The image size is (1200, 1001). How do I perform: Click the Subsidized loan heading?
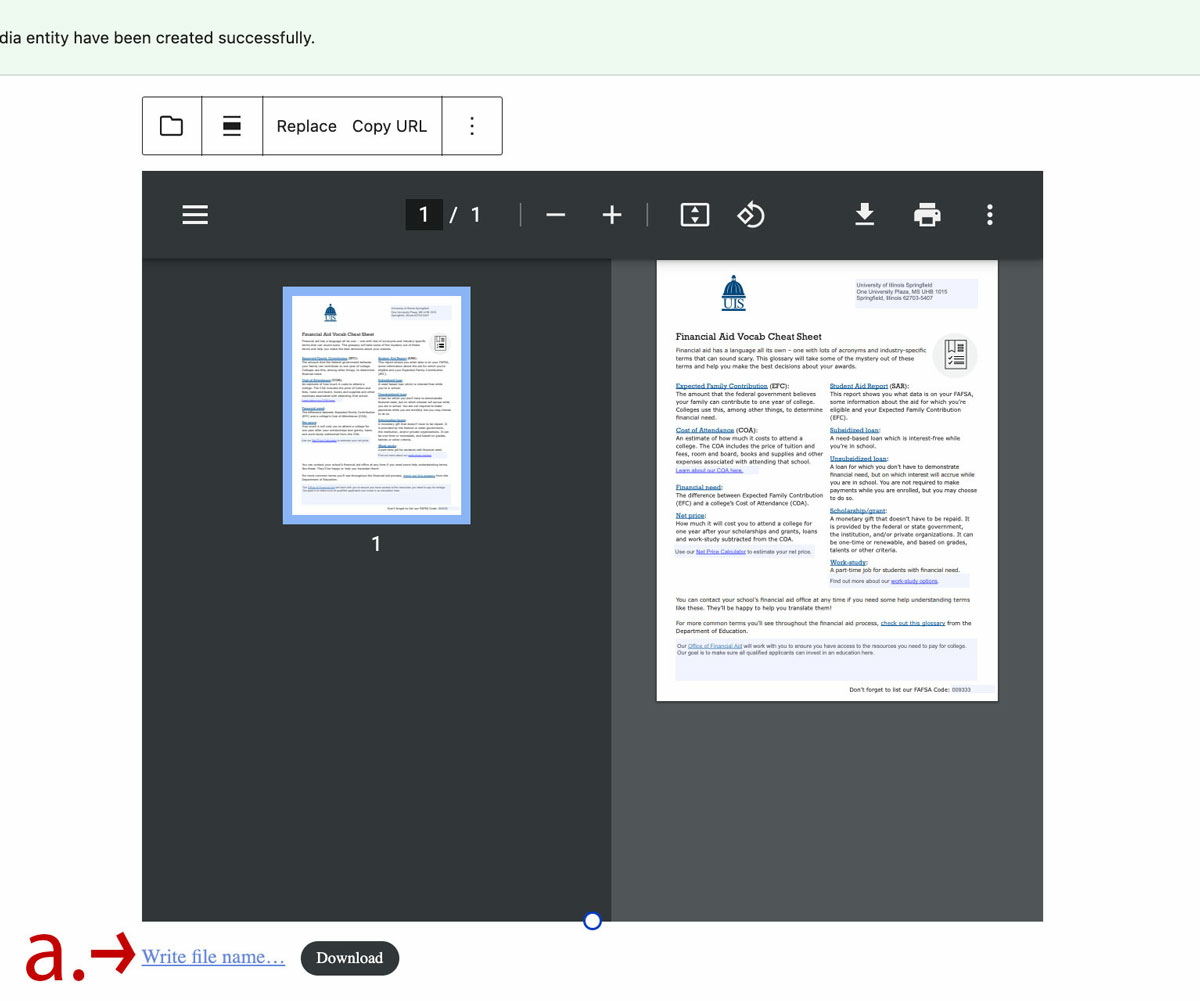(x=855, y=429)
